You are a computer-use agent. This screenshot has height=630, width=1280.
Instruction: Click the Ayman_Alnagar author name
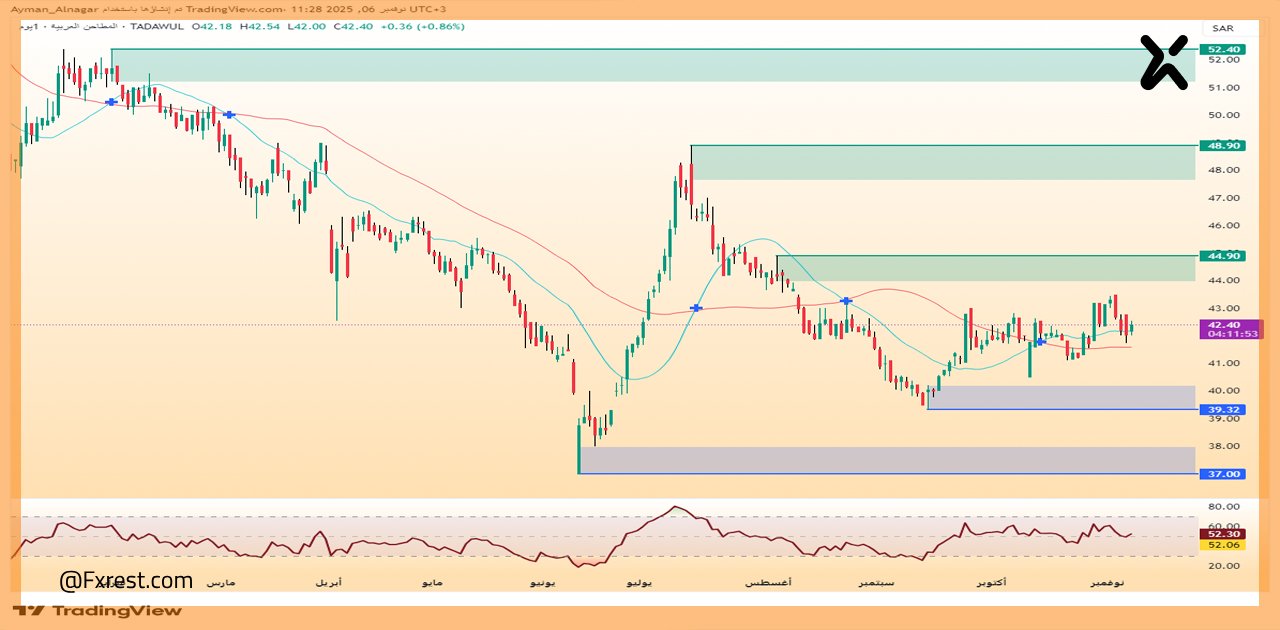pos(47,8)
